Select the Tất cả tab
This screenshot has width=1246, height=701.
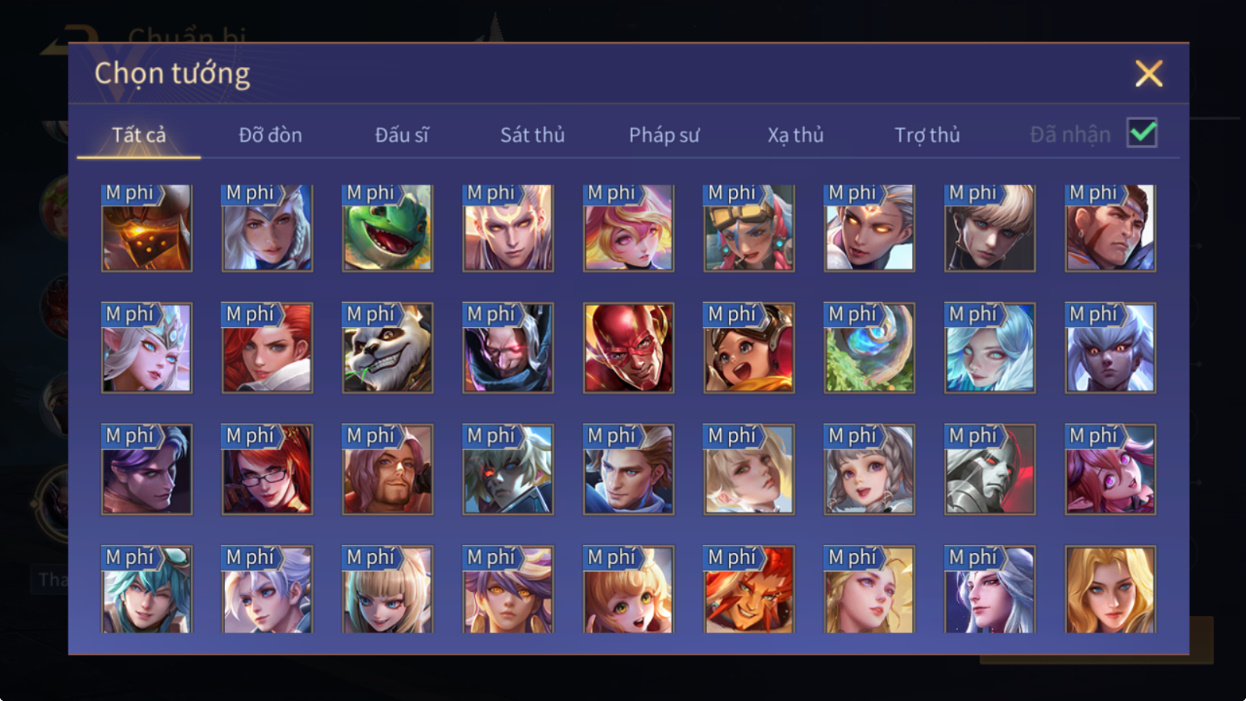pyautogui.click(x=139, y=135)
